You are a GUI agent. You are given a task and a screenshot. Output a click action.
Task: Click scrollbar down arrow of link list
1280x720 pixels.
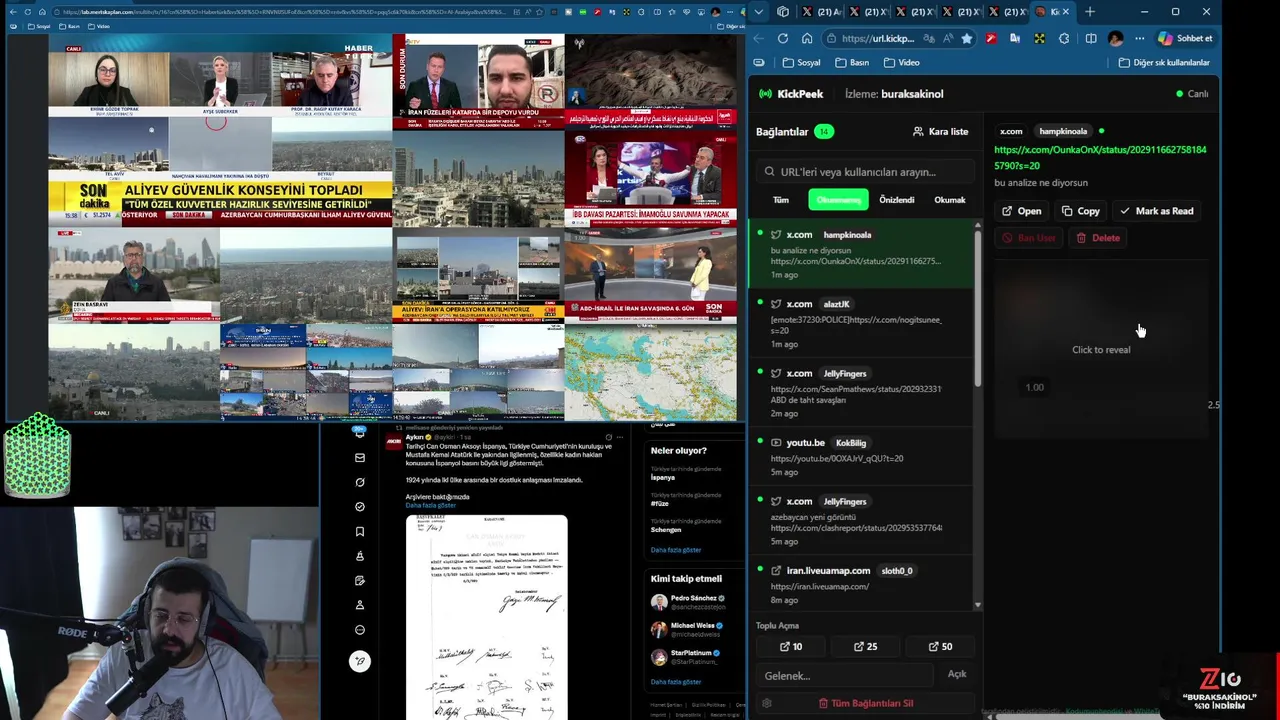pyautogui.click(x=977, y=605)
